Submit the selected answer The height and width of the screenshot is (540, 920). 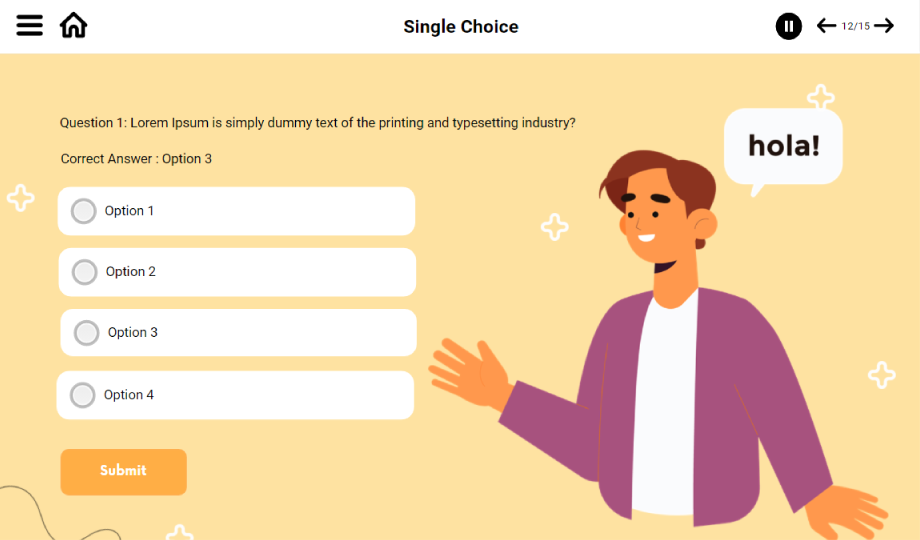pos(123,471)
